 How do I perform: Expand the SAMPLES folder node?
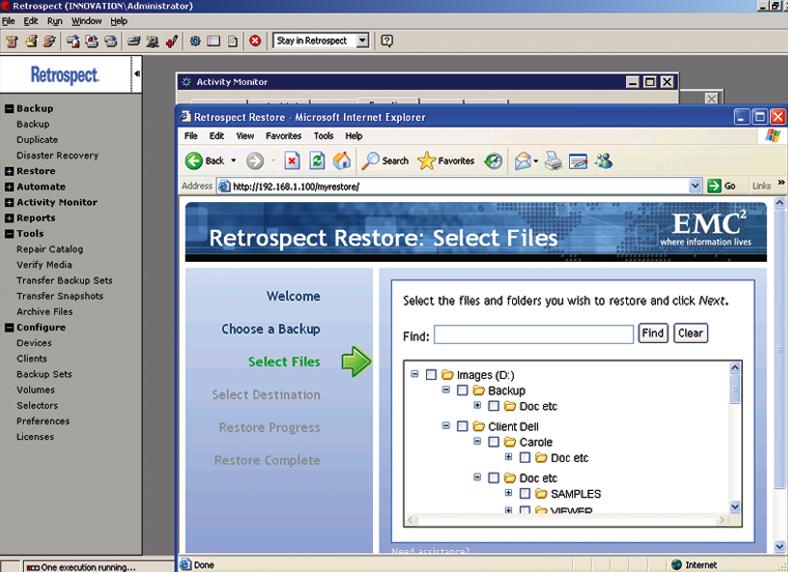[509, 493]
